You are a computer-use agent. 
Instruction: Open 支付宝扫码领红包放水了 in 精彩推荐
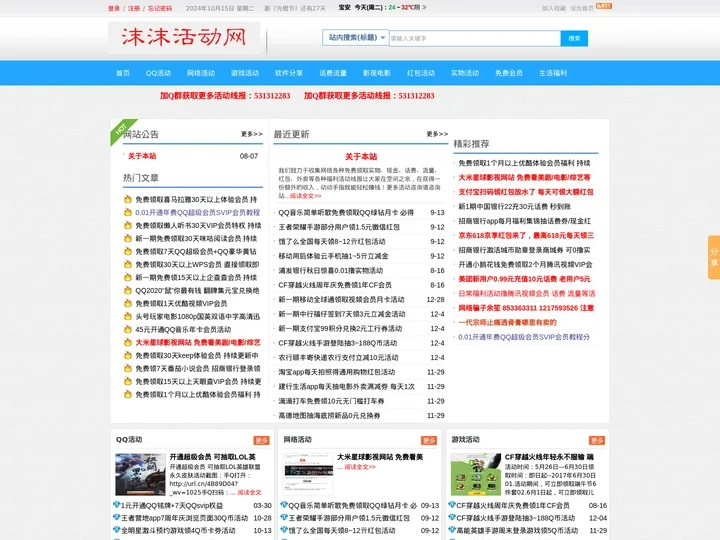point(525,192)
